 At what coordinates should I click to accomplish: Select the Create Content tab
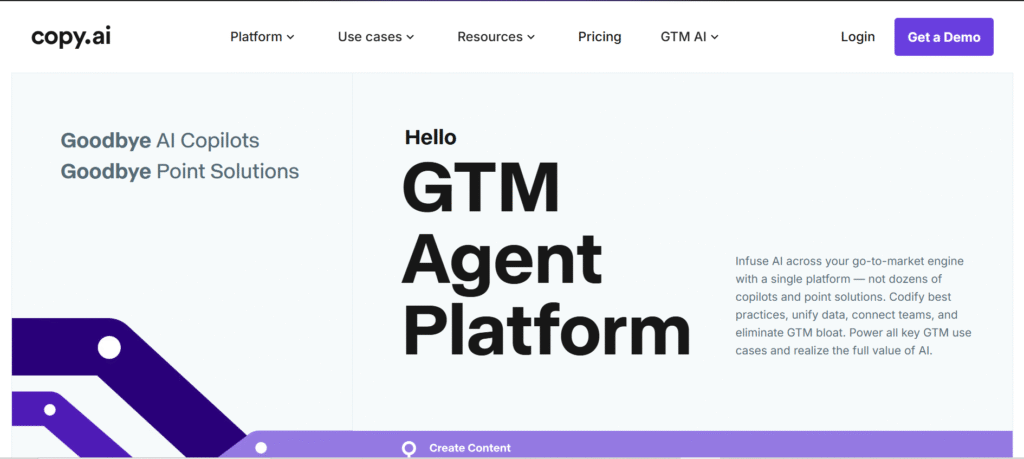(470, 448)
